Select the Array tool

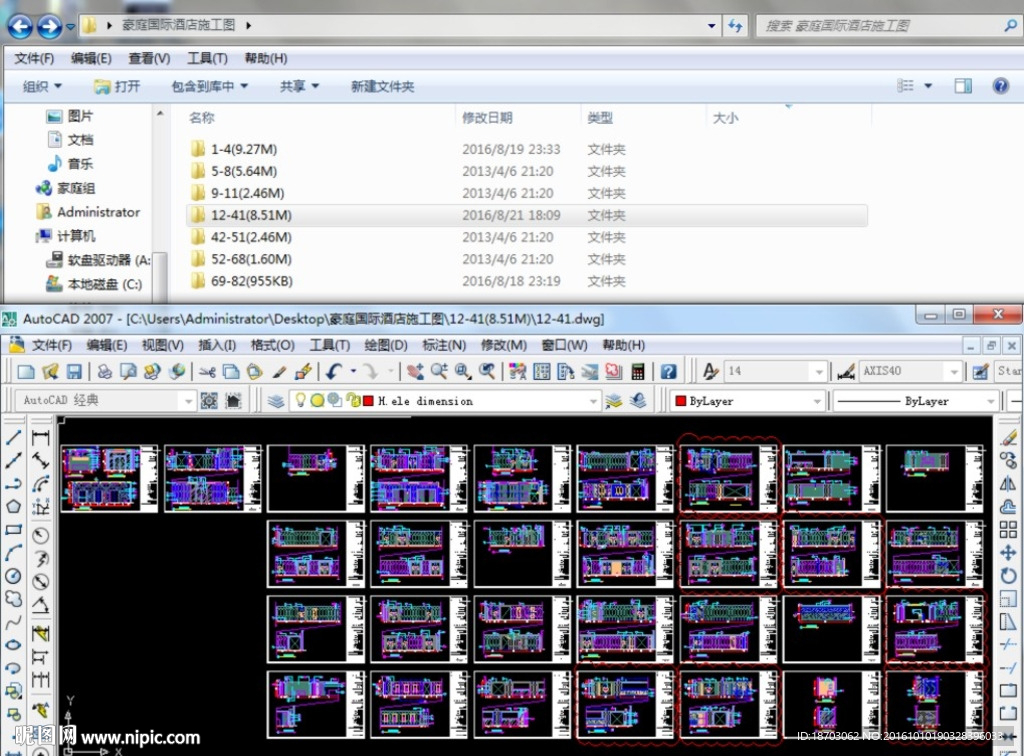tap(1008, 529)
